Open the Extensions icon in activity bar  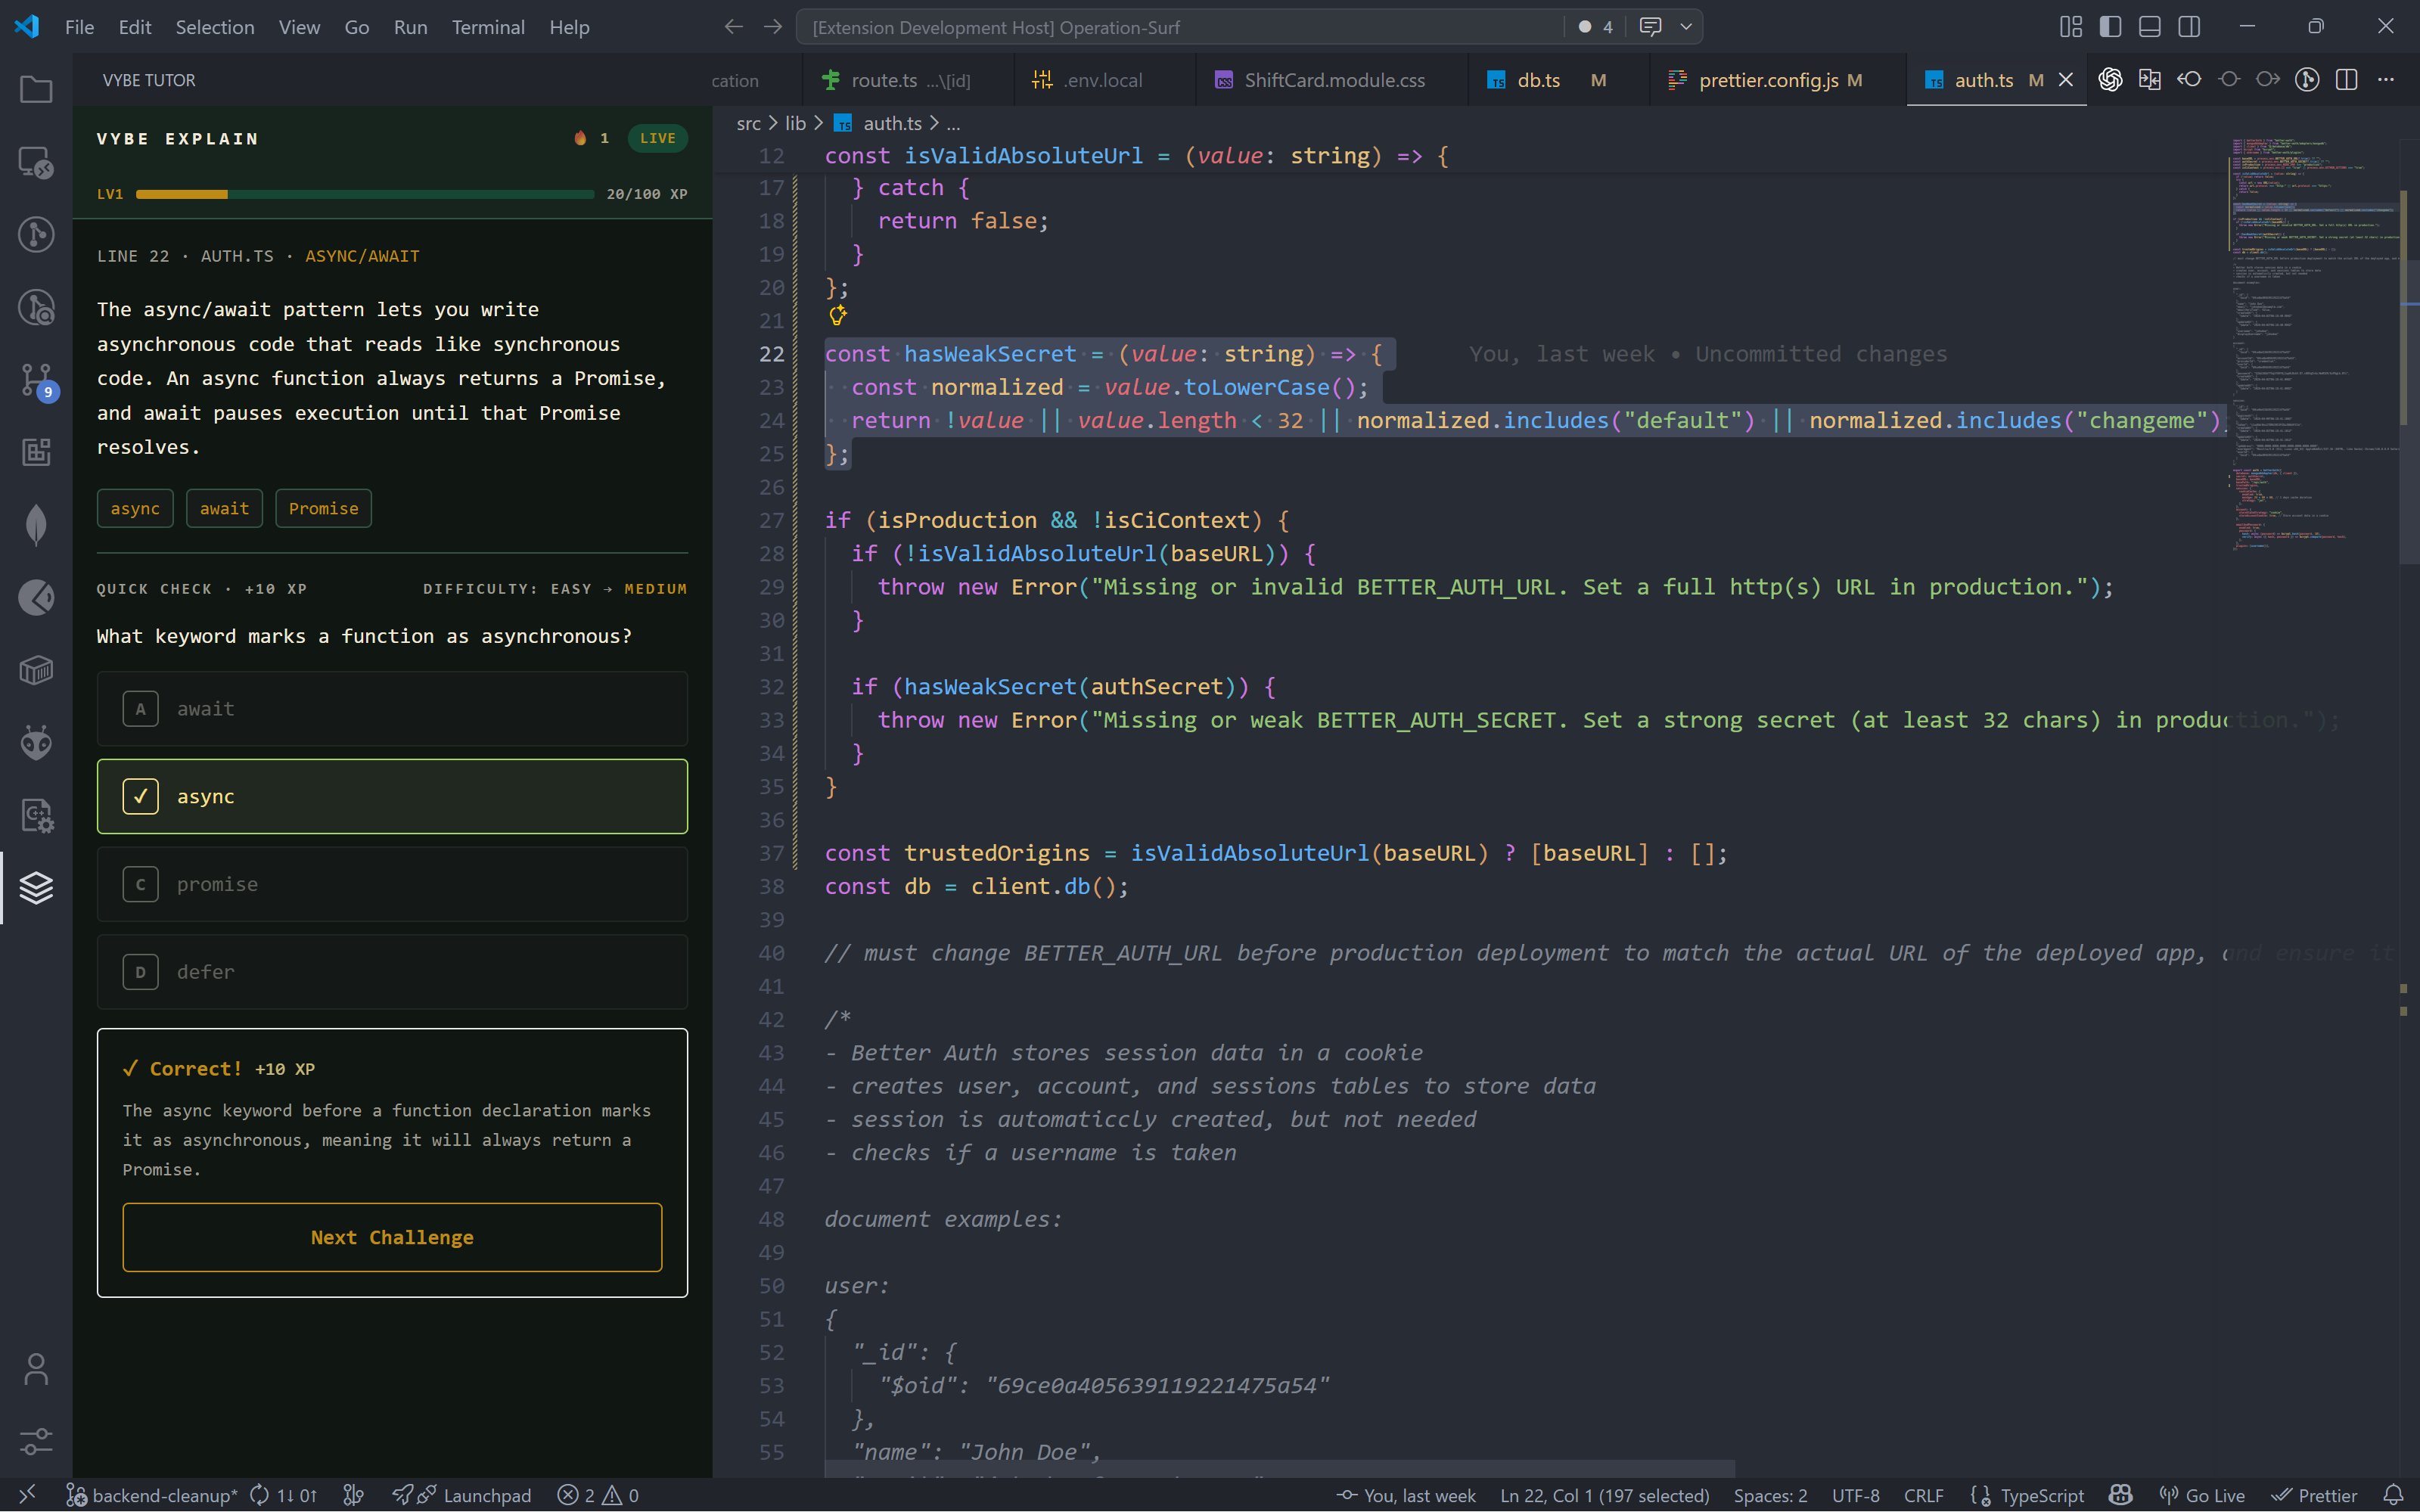point(36,452)
